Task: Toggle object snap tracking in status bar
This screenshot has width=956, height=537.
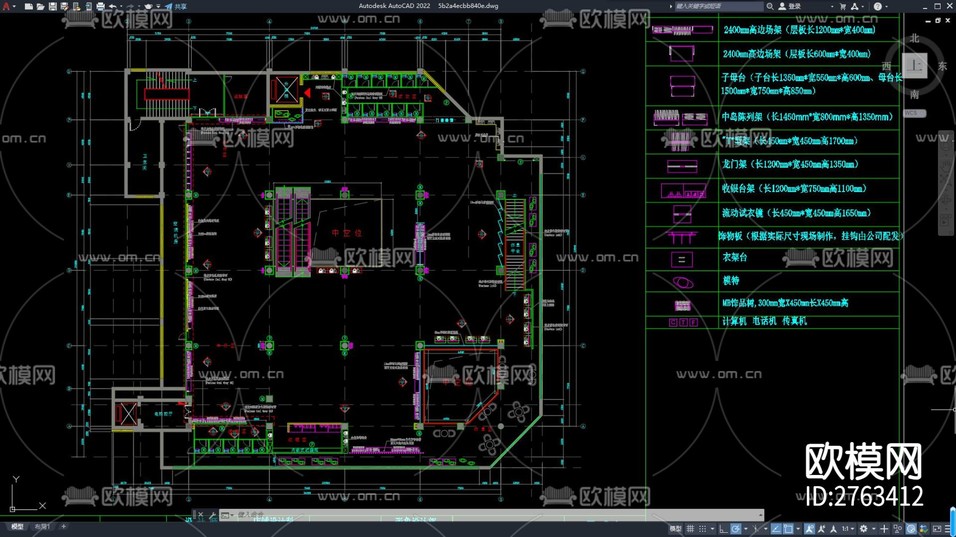Action: click(x=776, y=529)
